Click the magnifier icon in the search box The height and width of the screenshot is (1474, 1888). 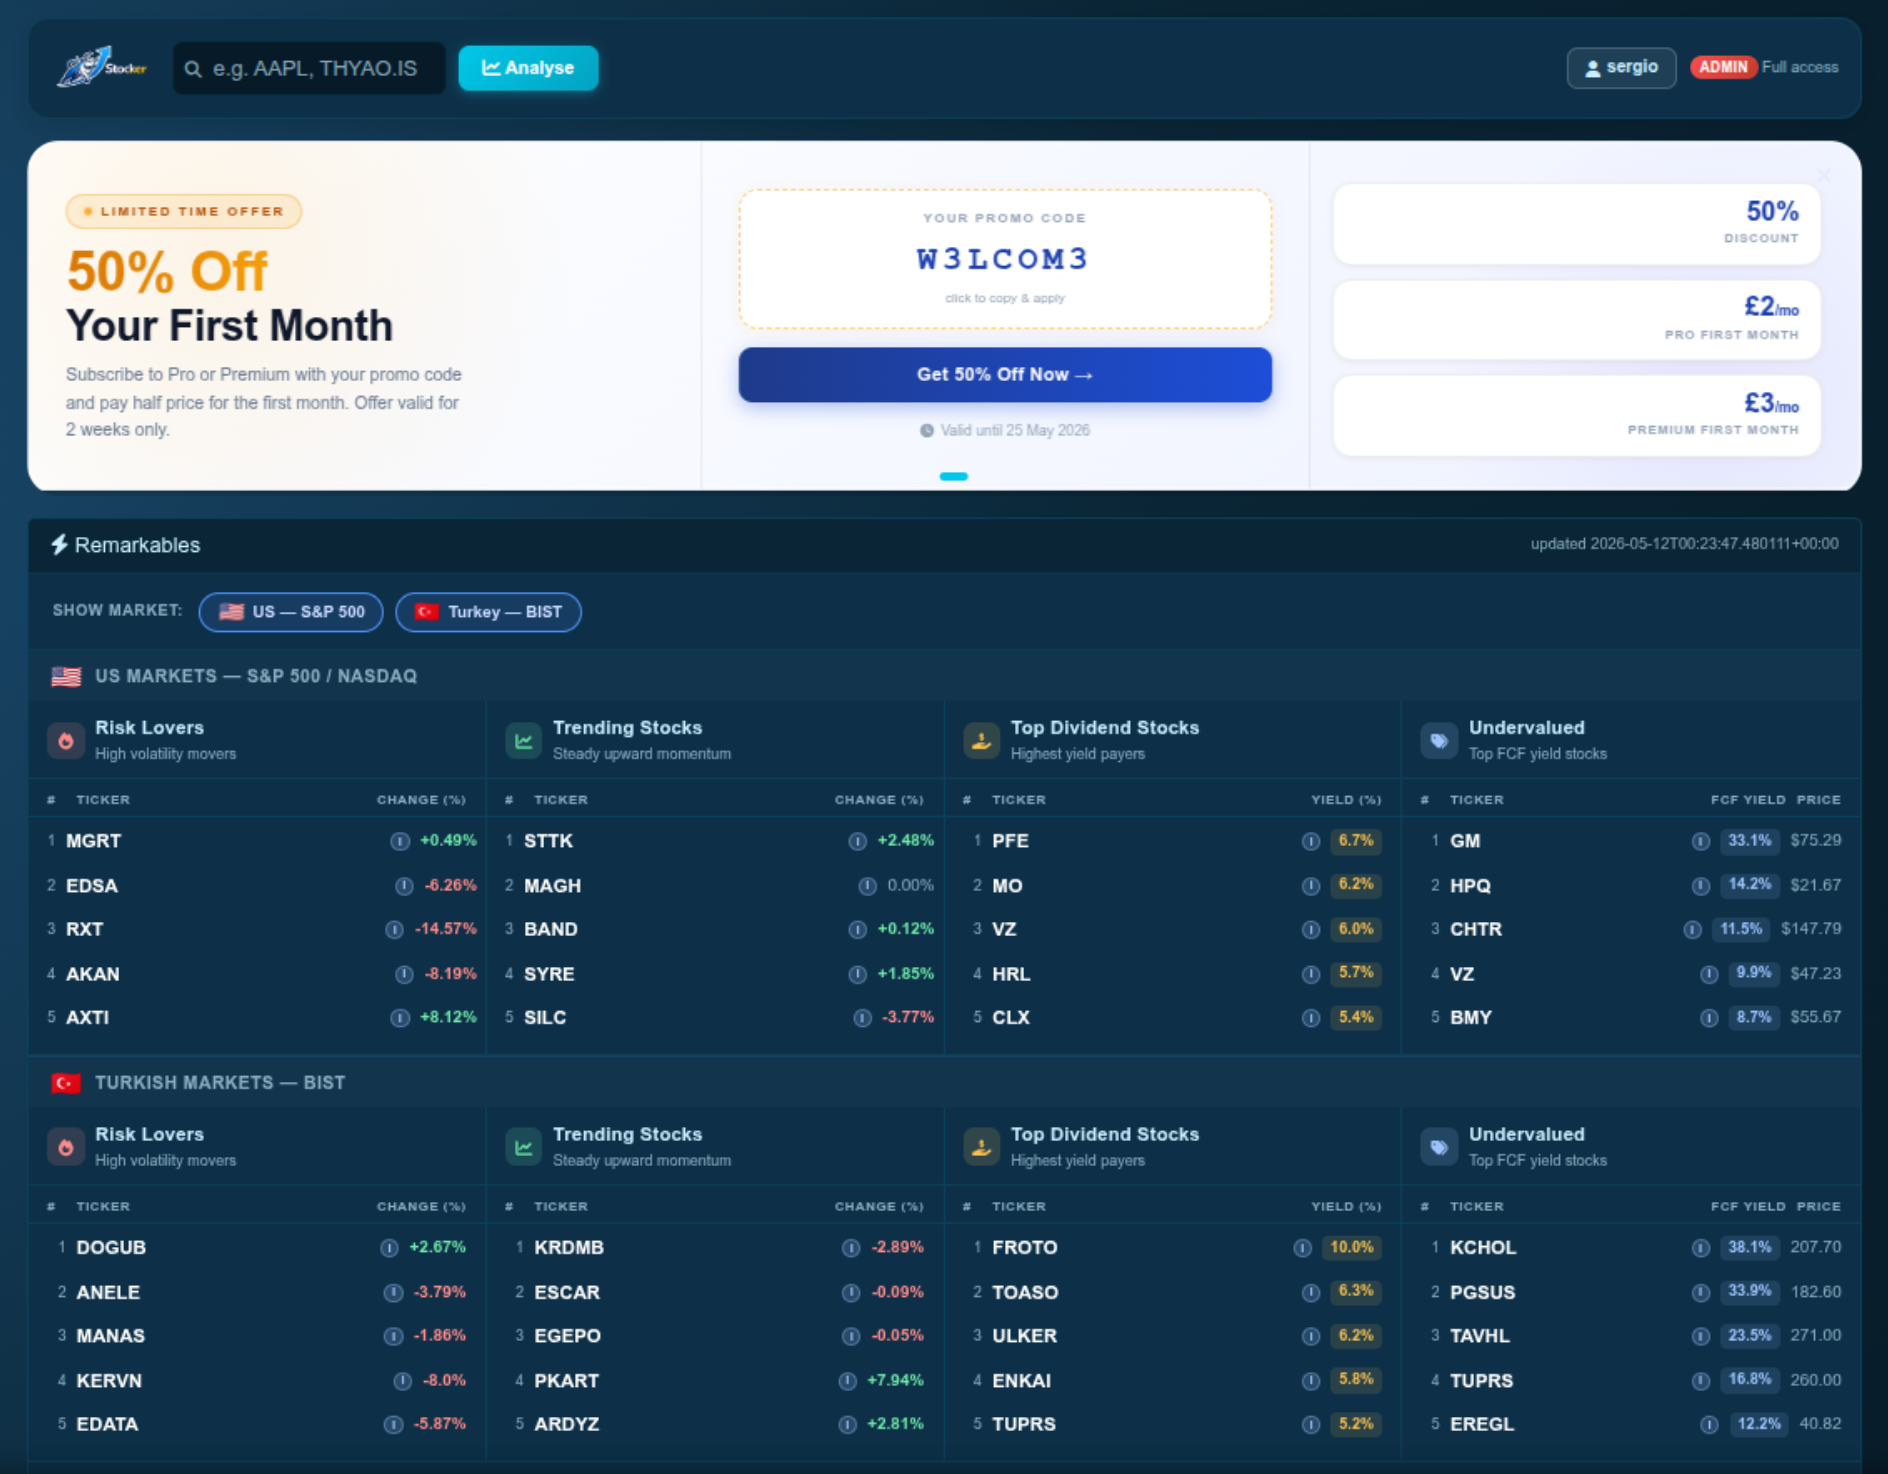(193, 69)
